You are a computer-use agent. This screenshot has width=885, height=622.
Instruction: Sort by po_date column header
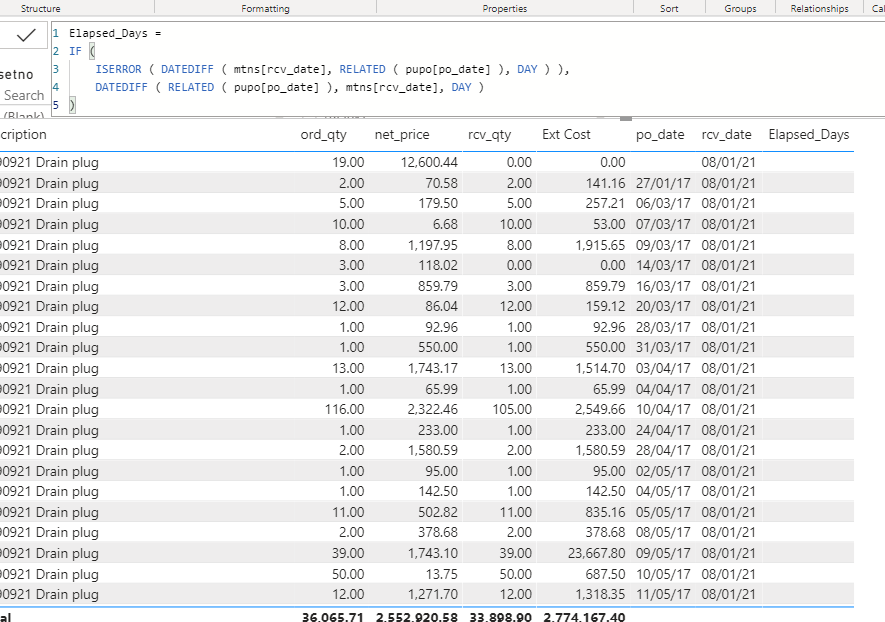tap(660, 135)
